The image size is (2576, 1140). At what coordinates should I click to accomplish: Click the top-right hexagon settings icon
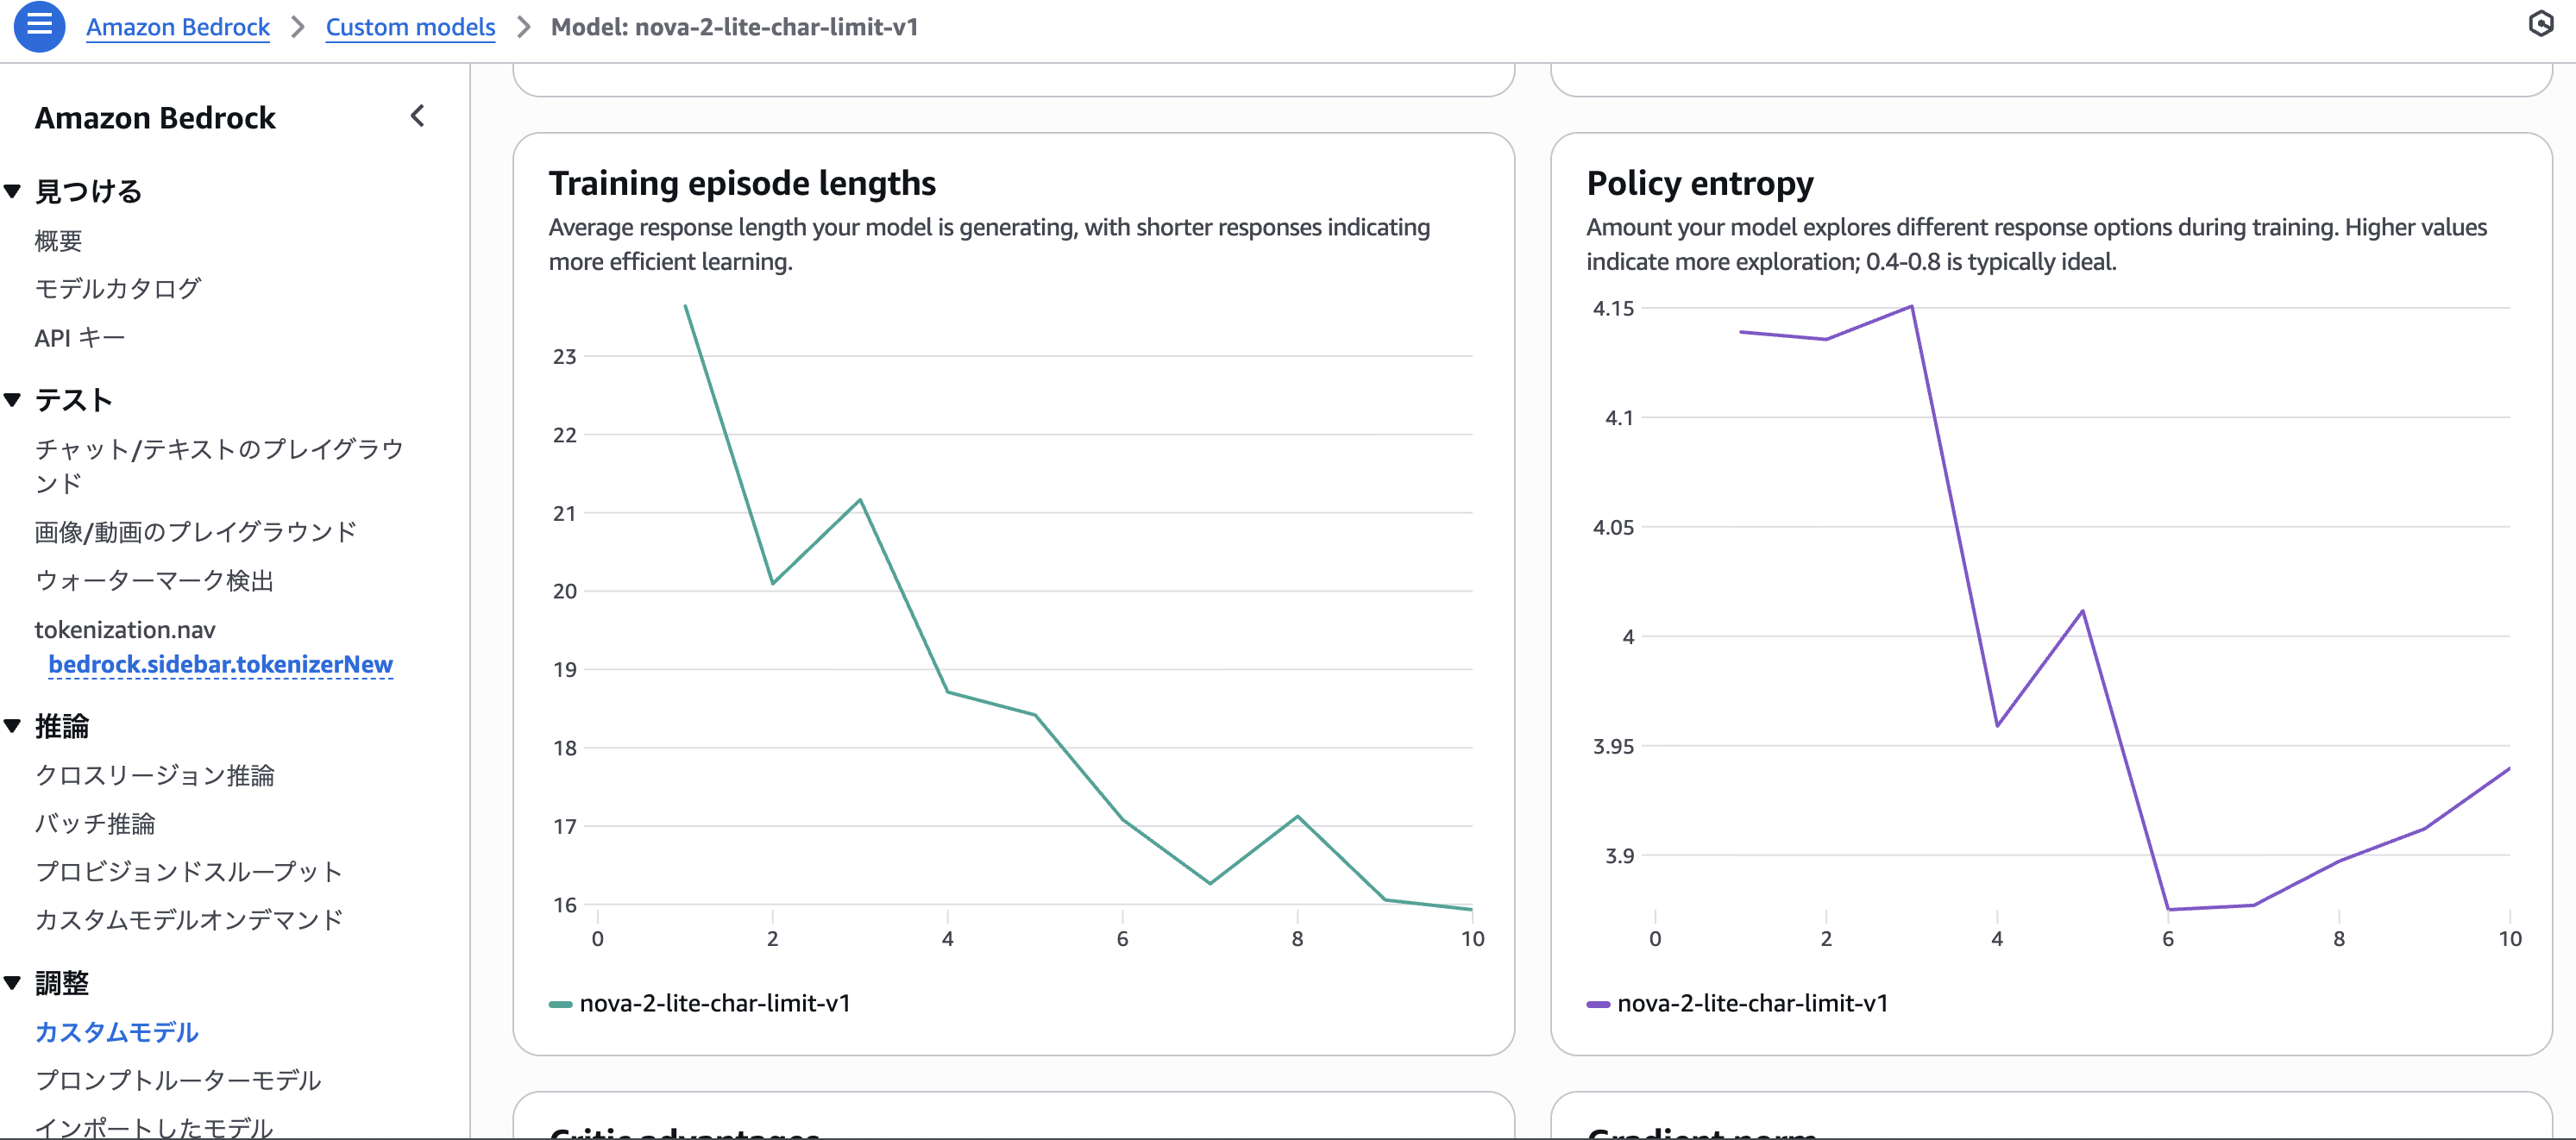(x=2540, y=24)
